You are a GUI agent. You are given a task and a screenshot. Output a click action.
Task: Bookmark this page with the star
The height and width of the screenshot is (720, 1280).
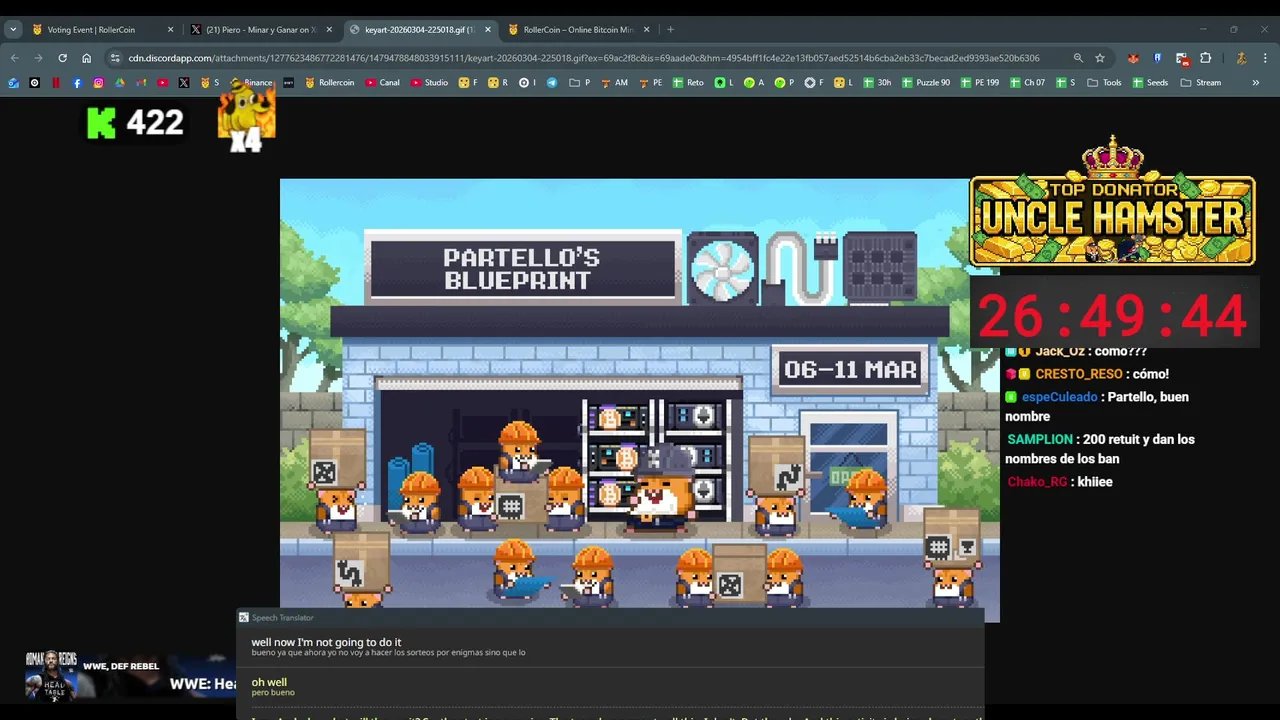1100,58
